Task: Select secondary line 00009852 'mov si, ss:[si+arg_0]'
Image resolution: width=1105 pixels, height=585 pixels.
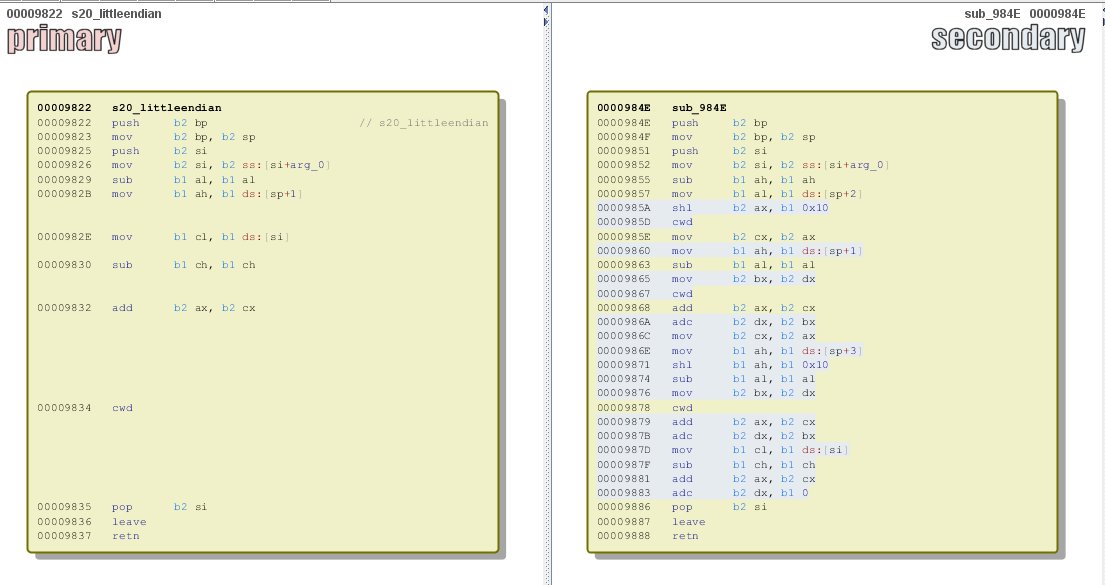Action: click(x=743, y=165)
